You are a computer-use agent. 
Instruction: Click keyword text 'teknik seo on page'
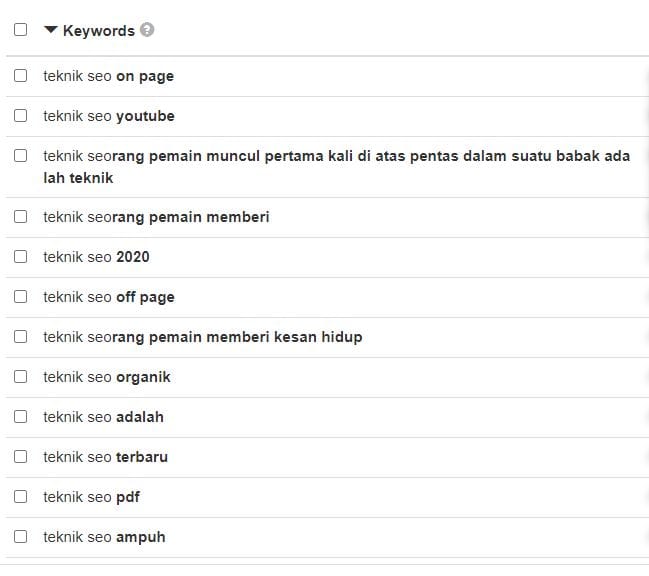pos(108,77)
